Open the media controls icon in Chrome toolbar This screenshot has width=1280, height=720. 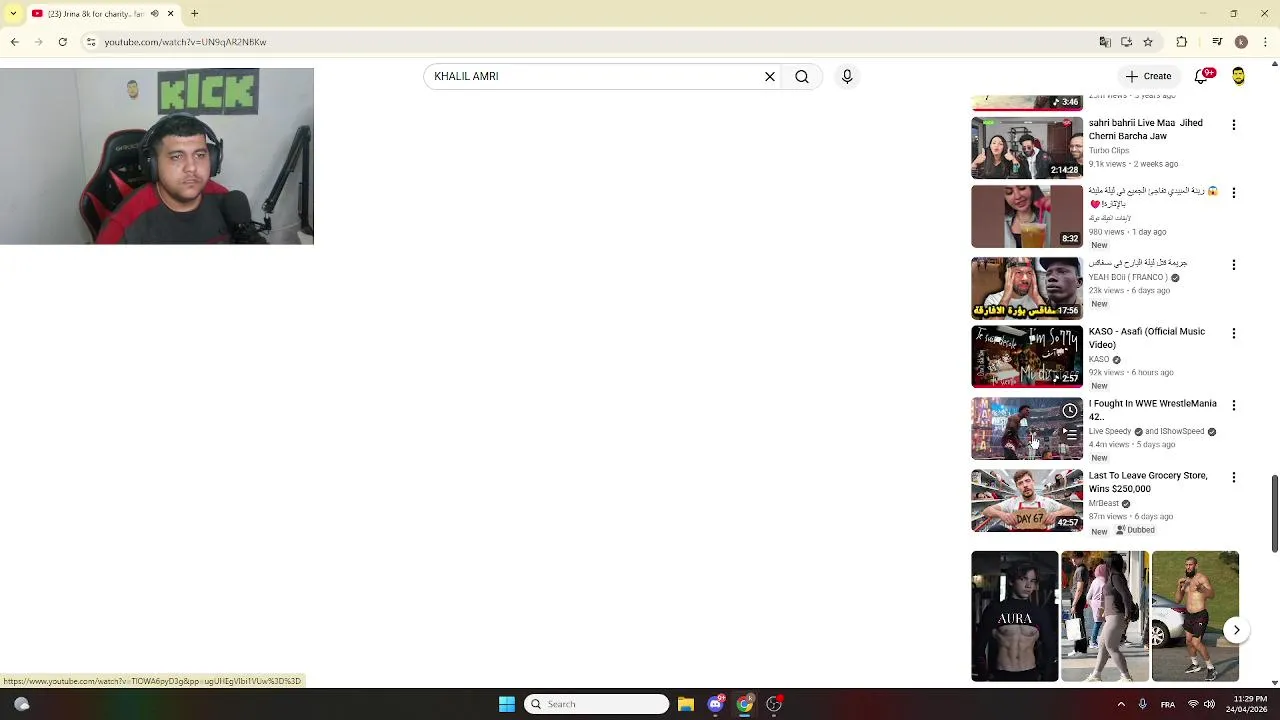click(1217, 42)
